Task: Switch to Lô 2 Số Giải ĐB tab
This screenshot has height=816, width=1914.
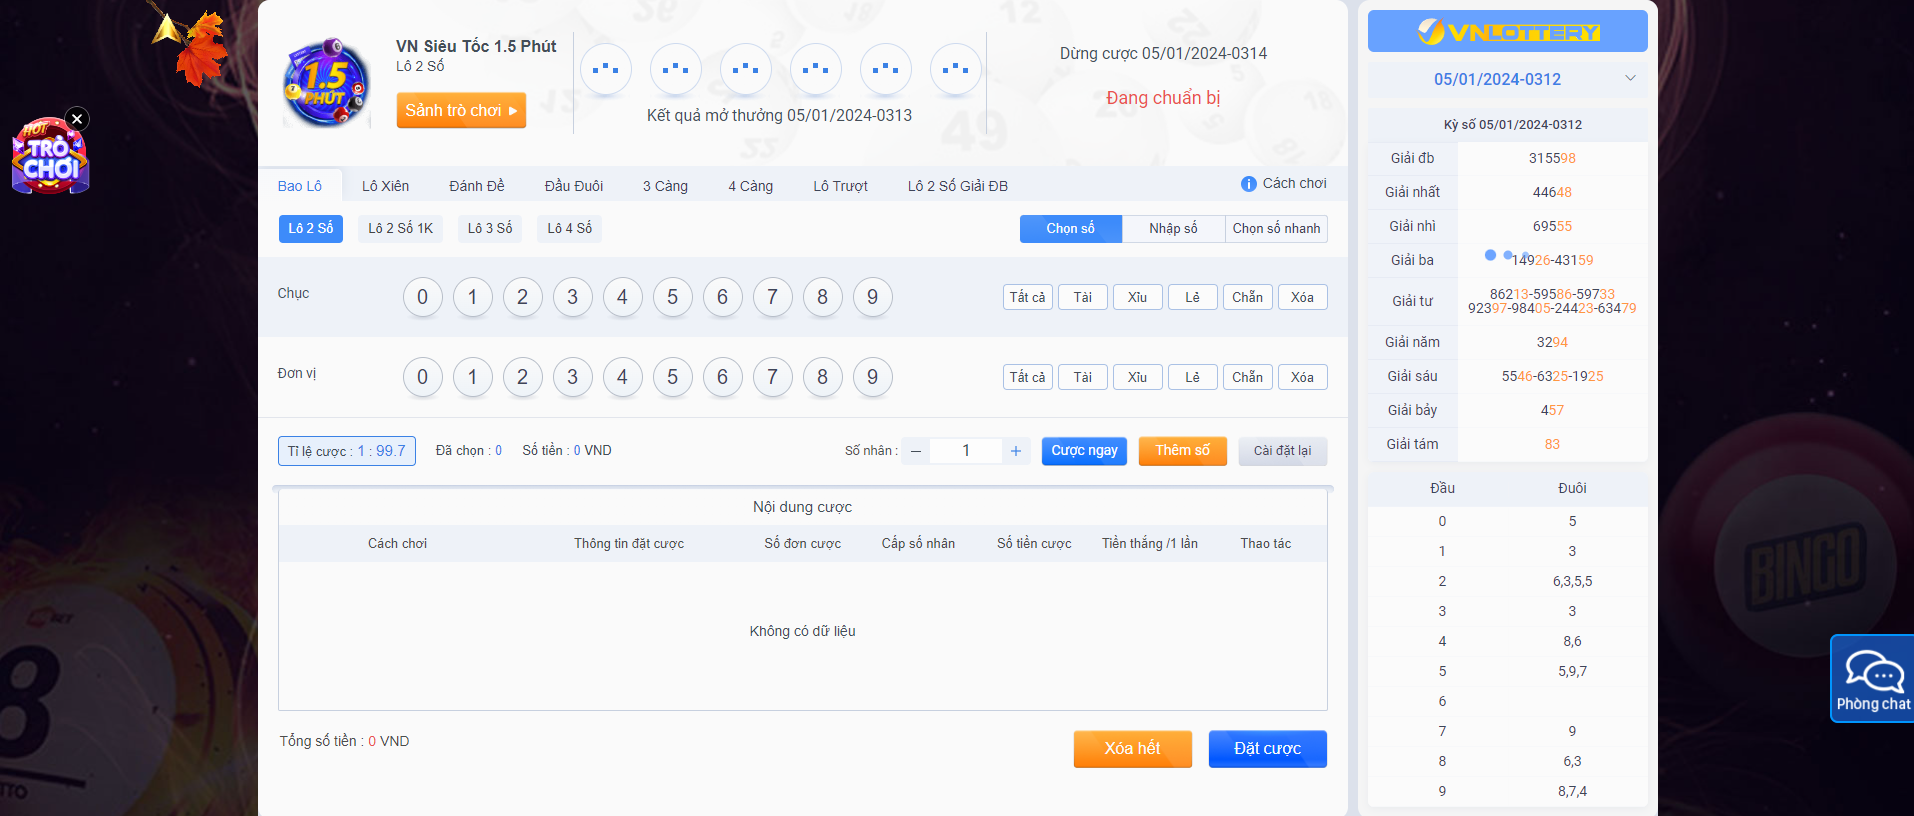Action: (x=957, y=186)
